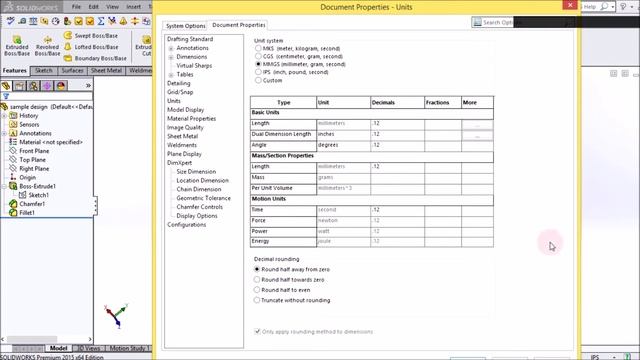
Task: Open the ConfigurationManager tab icon
Action: coord(33,86)
